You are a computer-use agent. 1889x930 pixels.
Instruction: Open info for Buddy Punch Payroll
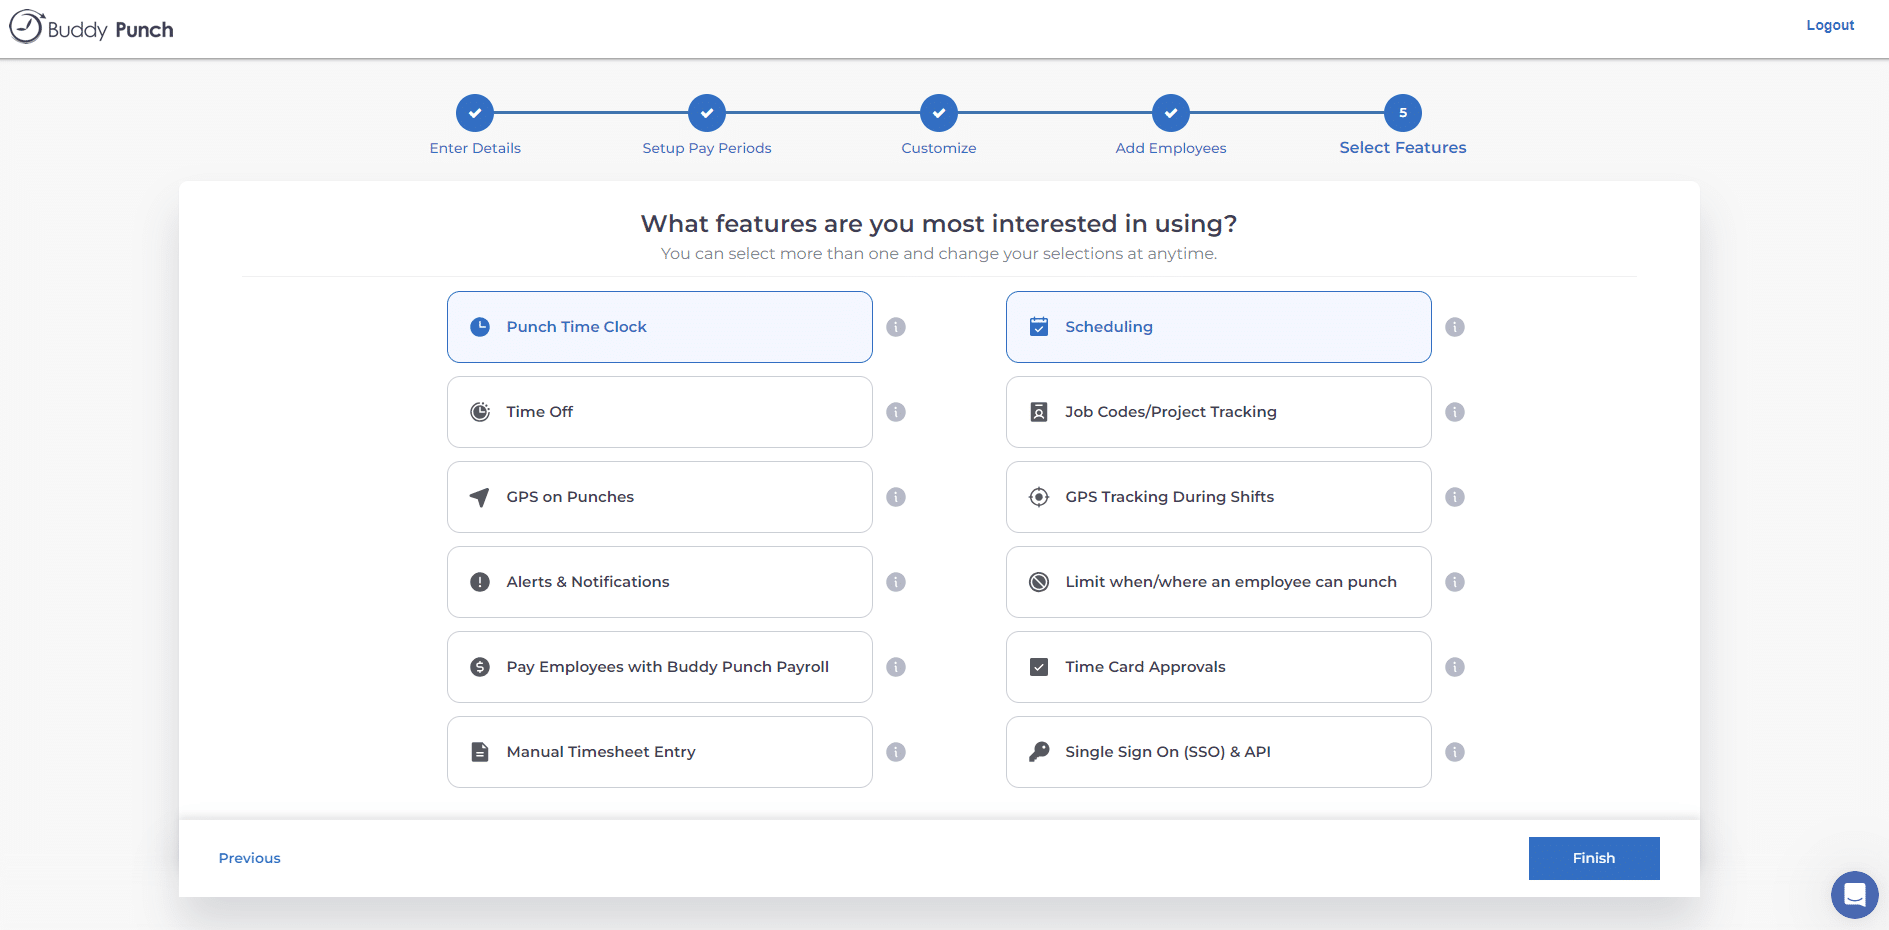896,667
